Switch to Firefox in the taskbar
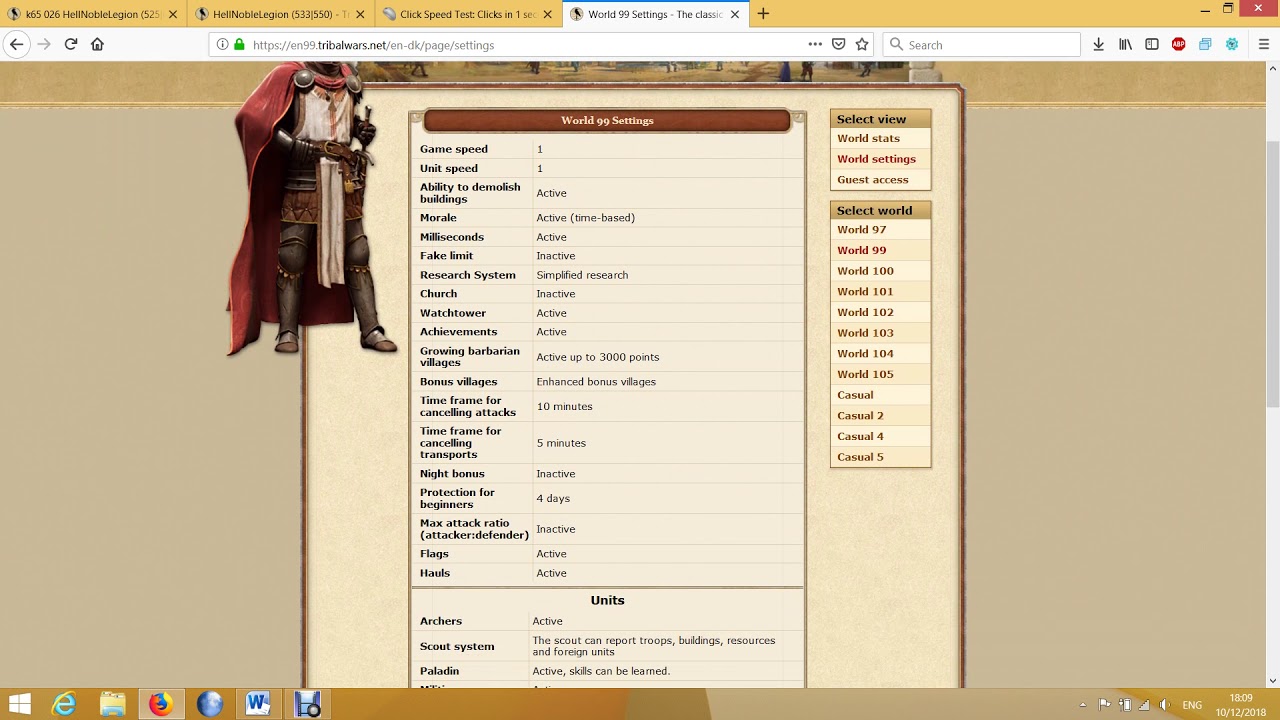The image size is (1280, 720). pyautogui.click(x=160, y=704)
